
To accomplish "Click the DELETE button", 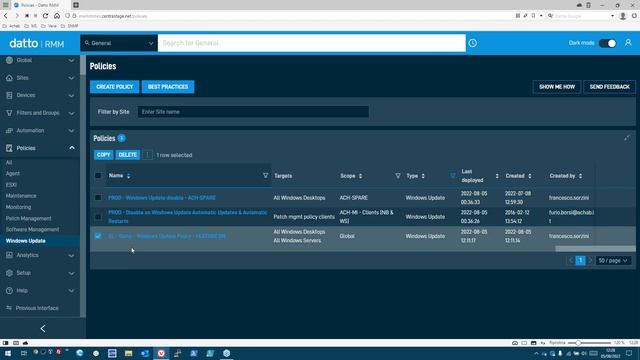I will [x=127, y=155].
